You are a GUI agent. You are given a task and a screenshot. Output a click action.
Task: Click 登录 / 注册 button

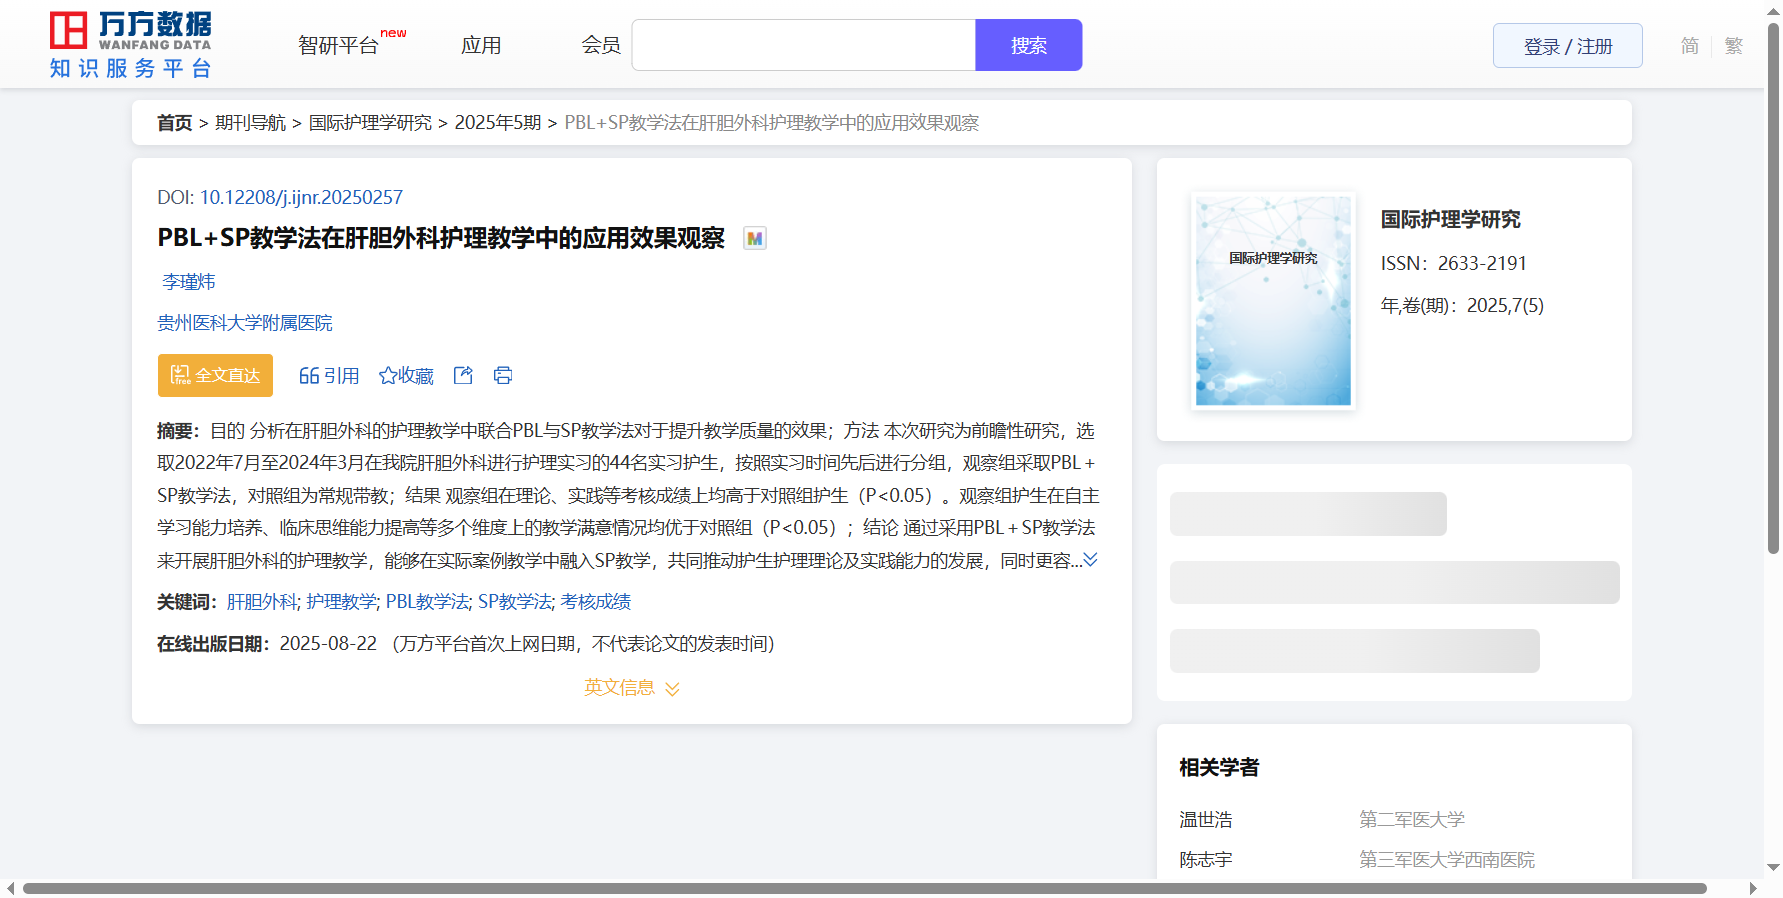(x=1567, y=46)
